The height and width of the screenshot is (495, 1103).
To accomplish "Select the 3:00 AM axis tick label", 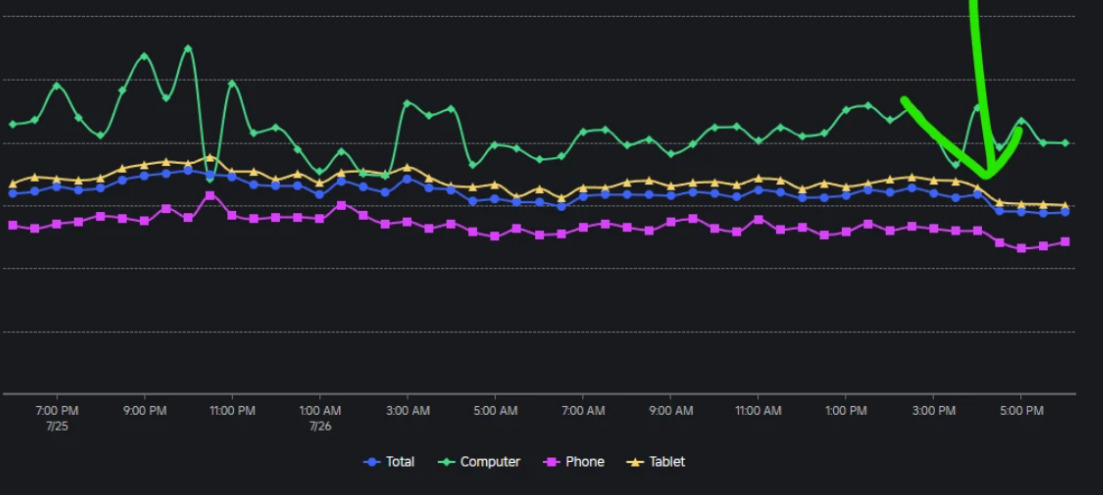I will coord(408,410).
